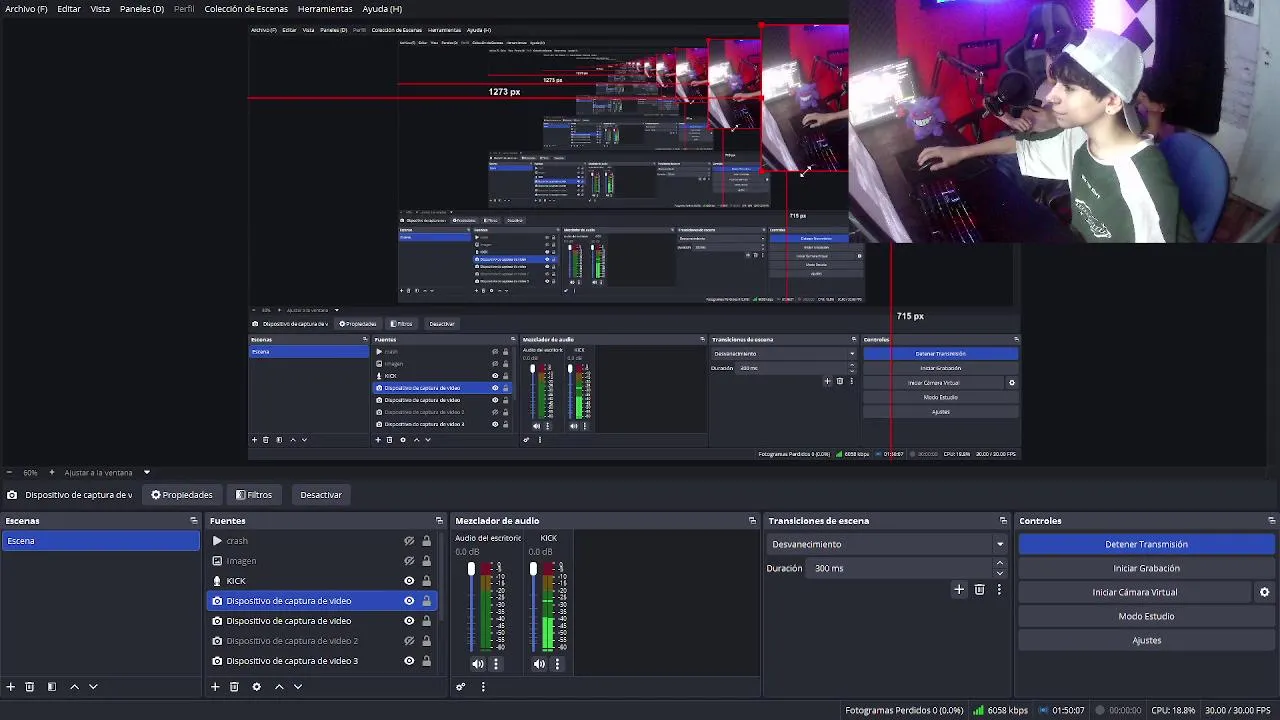Image resolution: width=1280 pixels, height=720 pixels.
Task: Move scene down arrow in Escenas toolbar
Action: click(93, 687)
